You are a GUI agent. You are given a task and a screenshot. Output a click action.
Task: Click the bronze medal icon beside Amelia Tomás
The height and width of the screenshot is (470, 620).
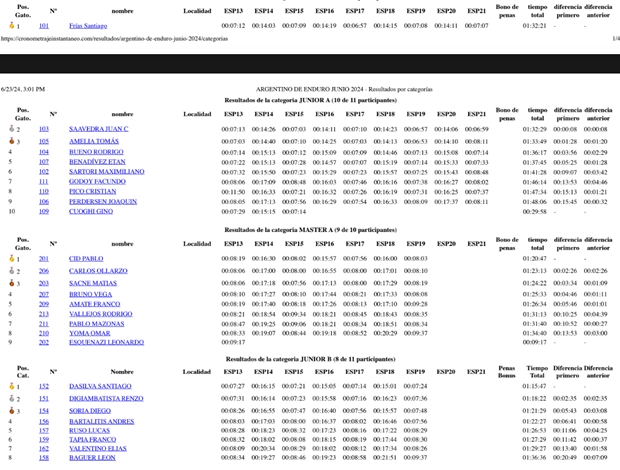pos(11,141)
